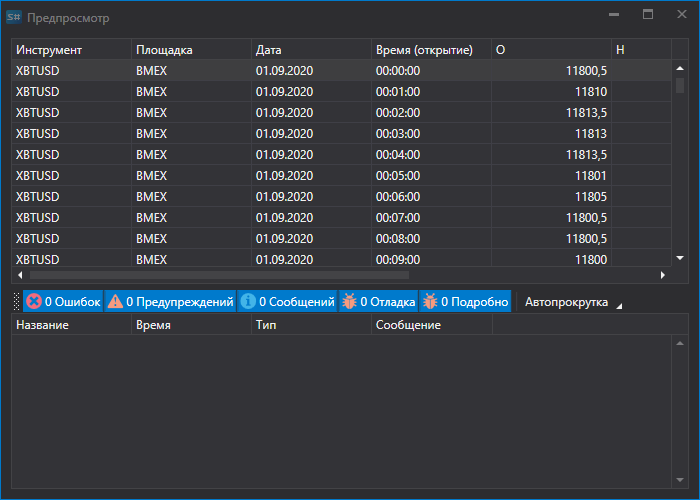
Task: Sort by the Дата column header
Action: (x=312, y=50)
